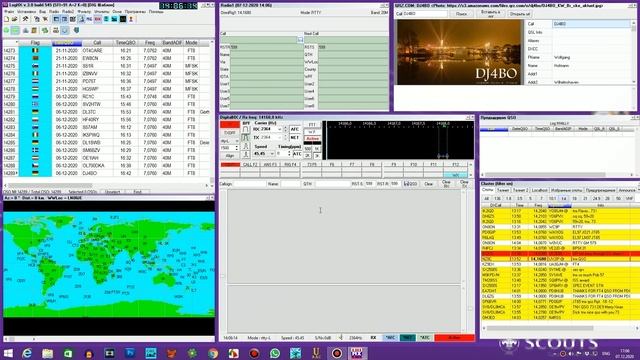640x360 pixels.
Task: Click the ANS F3 macro button
Action: tap(270, 164)
